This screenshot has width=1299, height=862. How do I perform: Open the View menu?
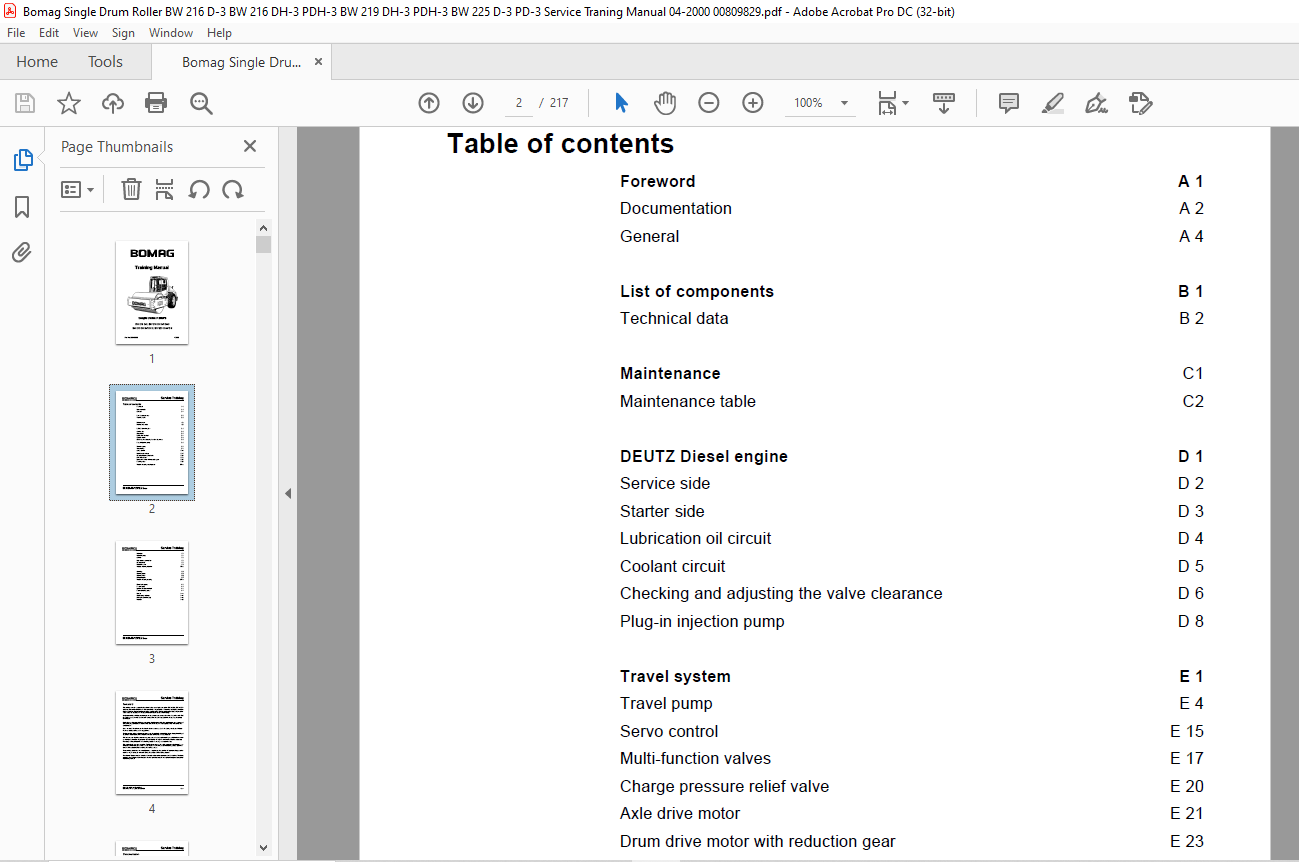(x=86, y=33)
